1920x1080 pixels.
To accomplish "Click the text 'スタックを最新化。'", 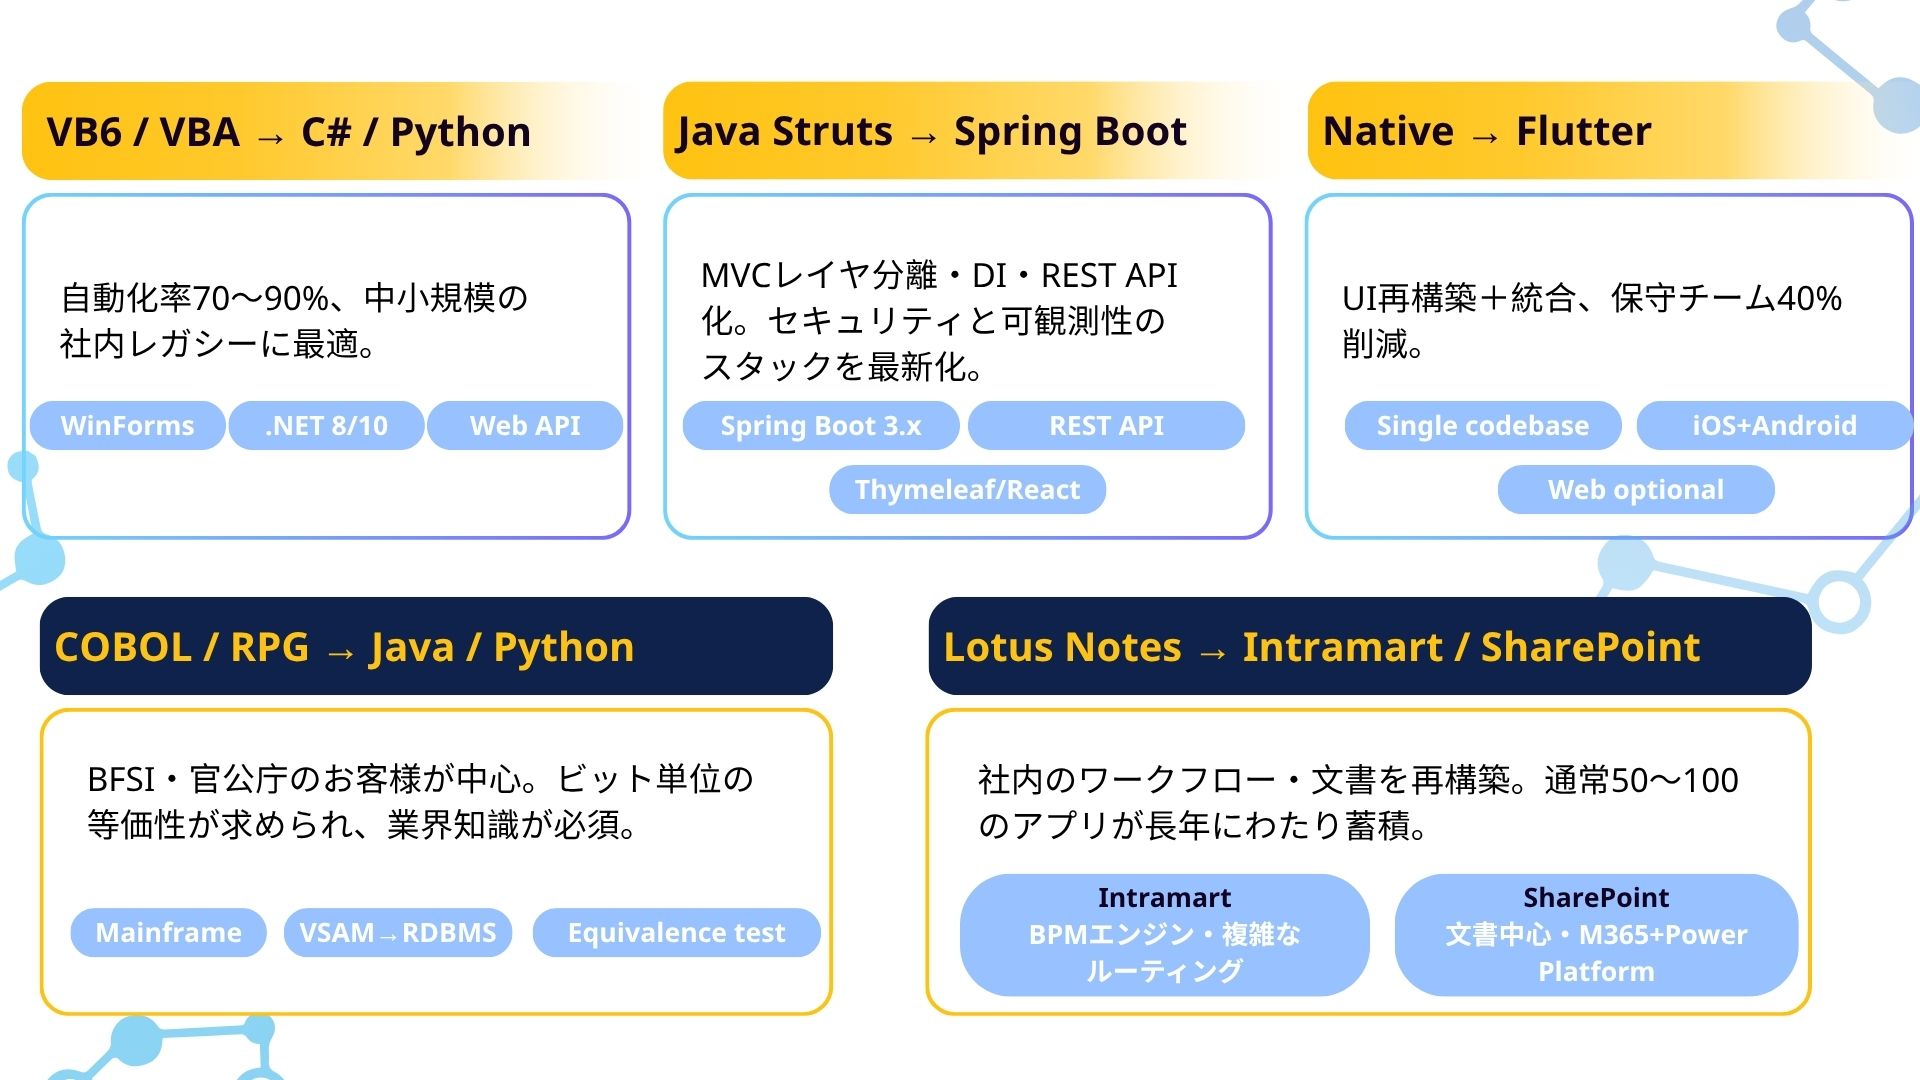I will [x=843, y=367].
